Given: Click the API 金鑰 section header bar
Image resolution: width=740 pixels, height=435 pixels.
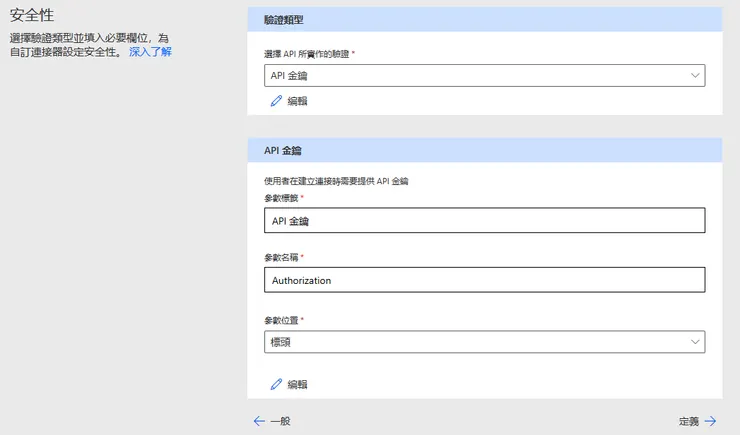Looking at the screenshot, I should [x=484, y=150].
